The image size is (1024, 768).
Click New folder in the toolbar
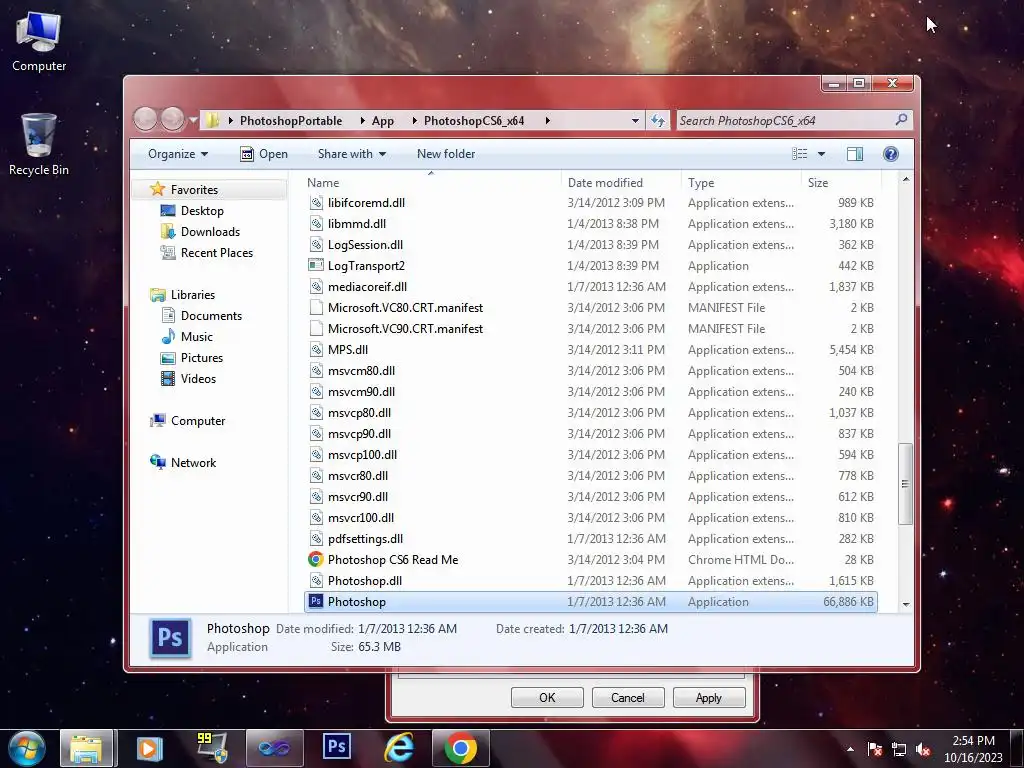[446, 153]
